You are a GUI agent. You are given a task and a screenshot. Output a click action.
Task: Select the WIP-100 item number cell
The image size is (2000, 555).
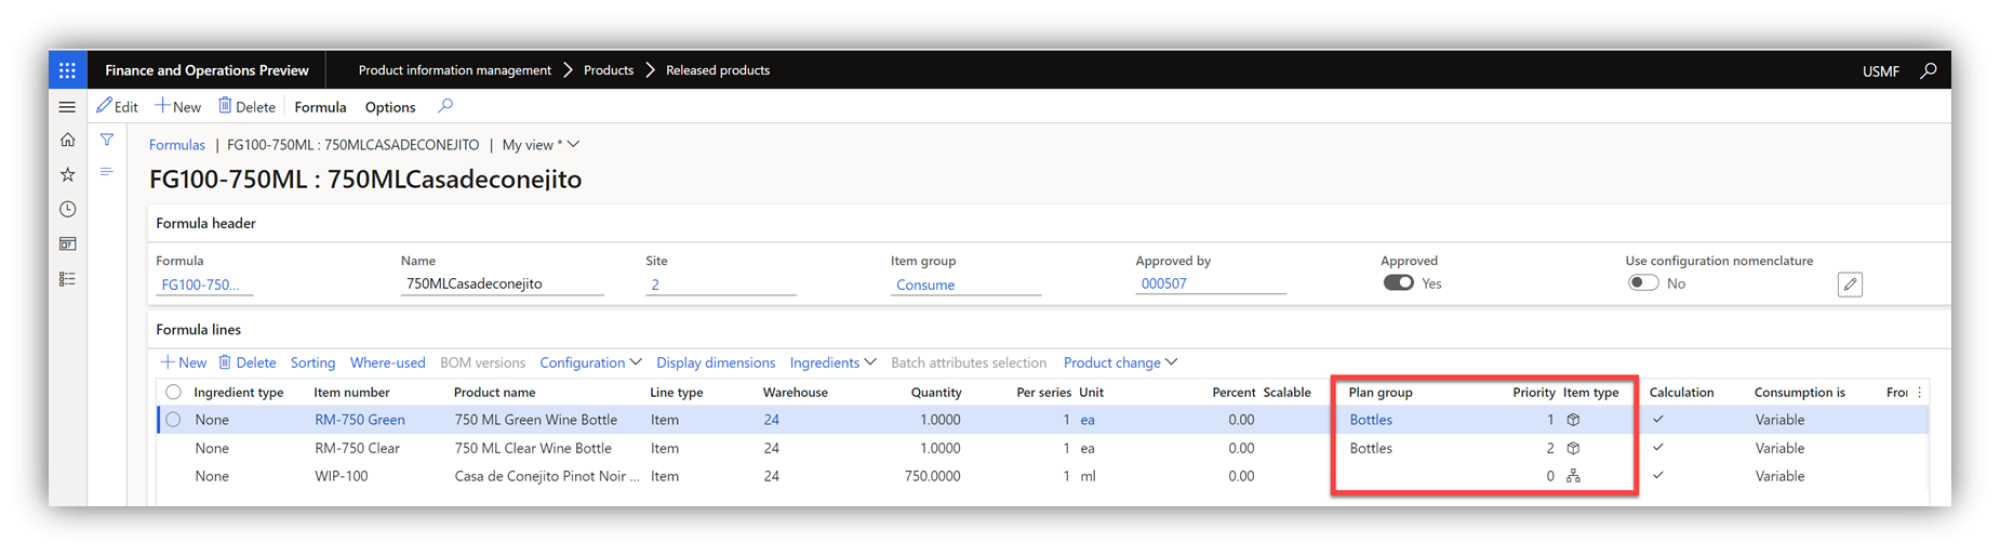341,476
